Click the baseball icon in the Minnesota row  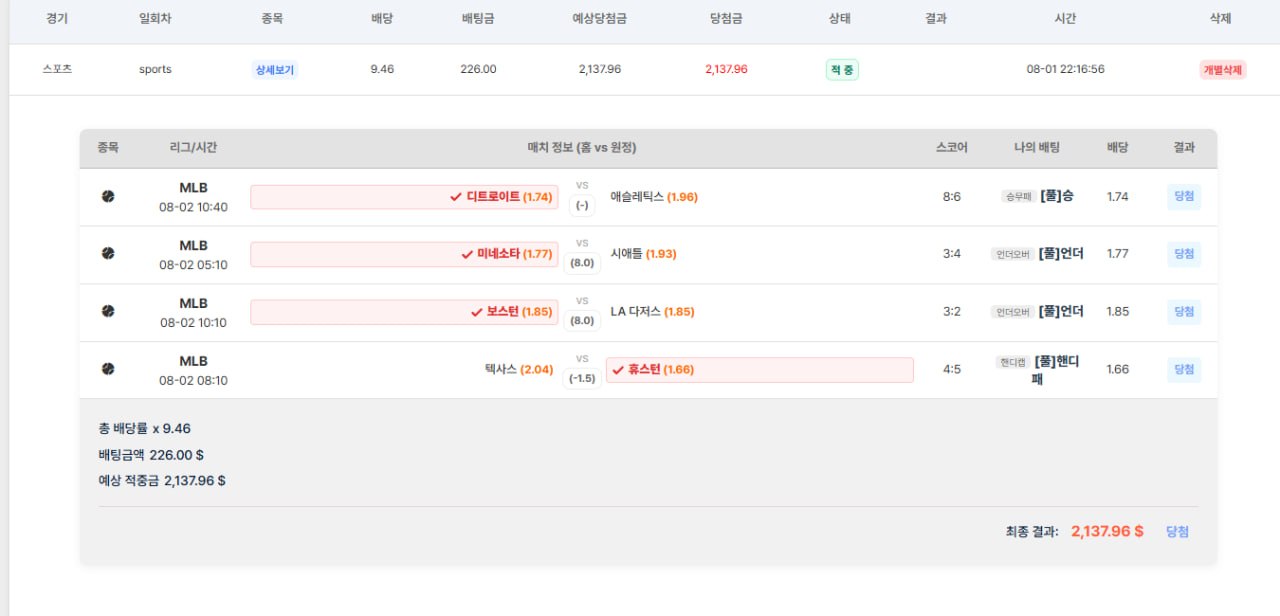[x=108, y=254]
